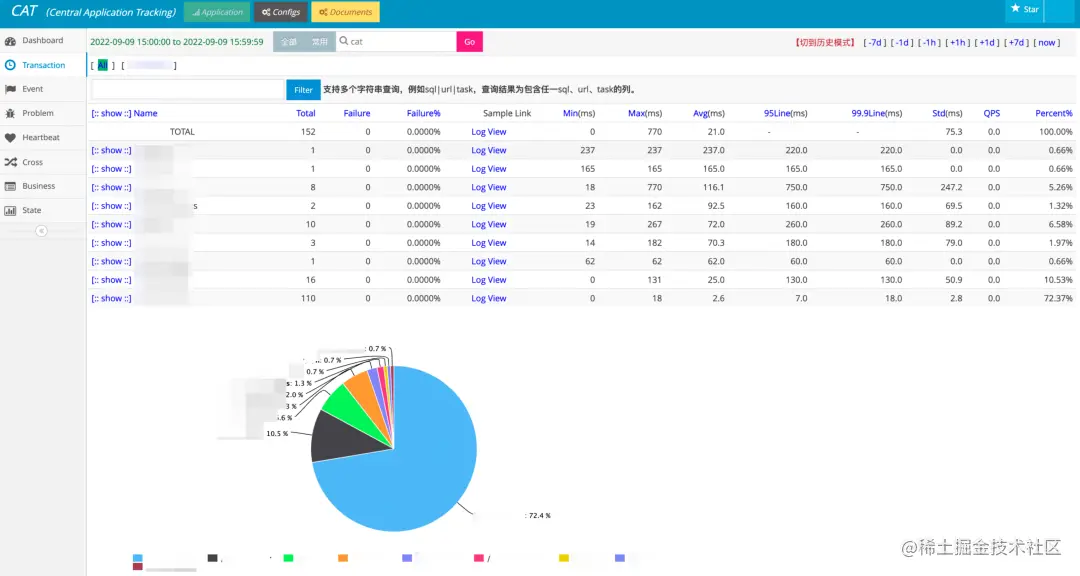Open the Application tab
Viewport: 1080px width, 576px height.
click(x=217, y=12)
